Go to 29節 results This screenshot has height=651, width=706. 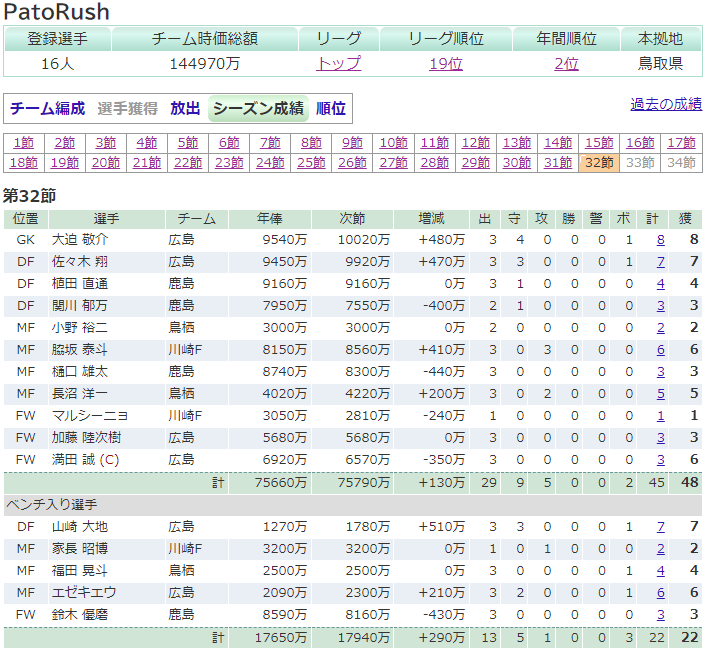click(476, 163)
